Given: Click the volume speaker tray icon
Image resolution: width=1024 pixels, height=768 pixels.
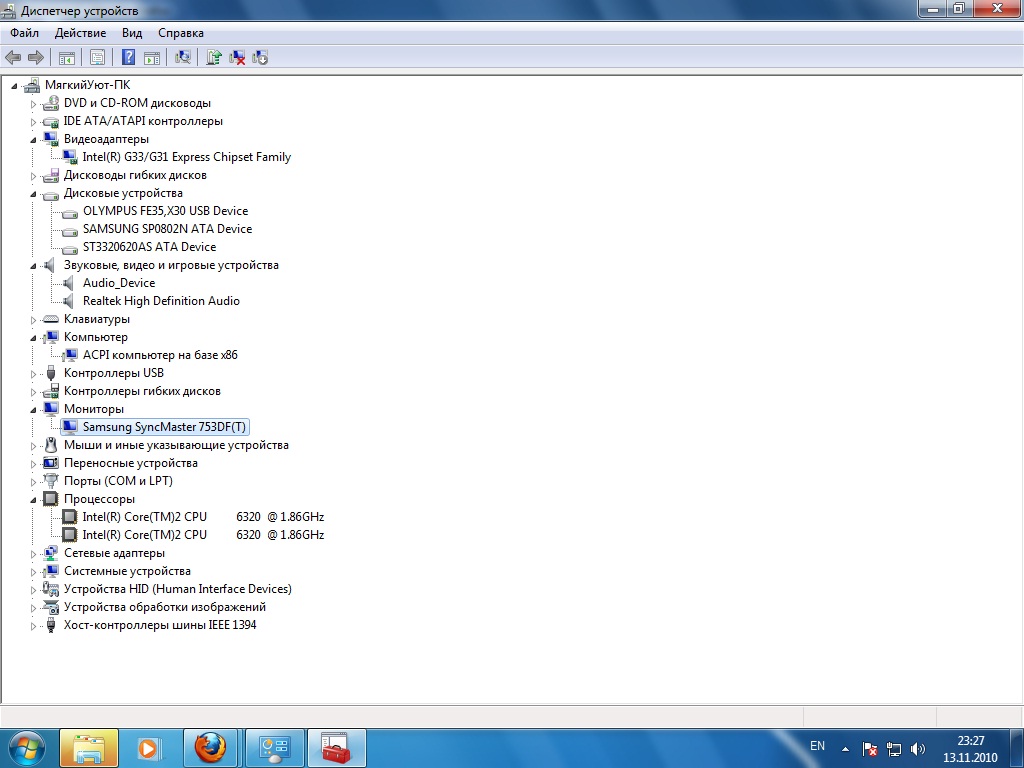Looking at the screenshot, I should click(918, 749).
